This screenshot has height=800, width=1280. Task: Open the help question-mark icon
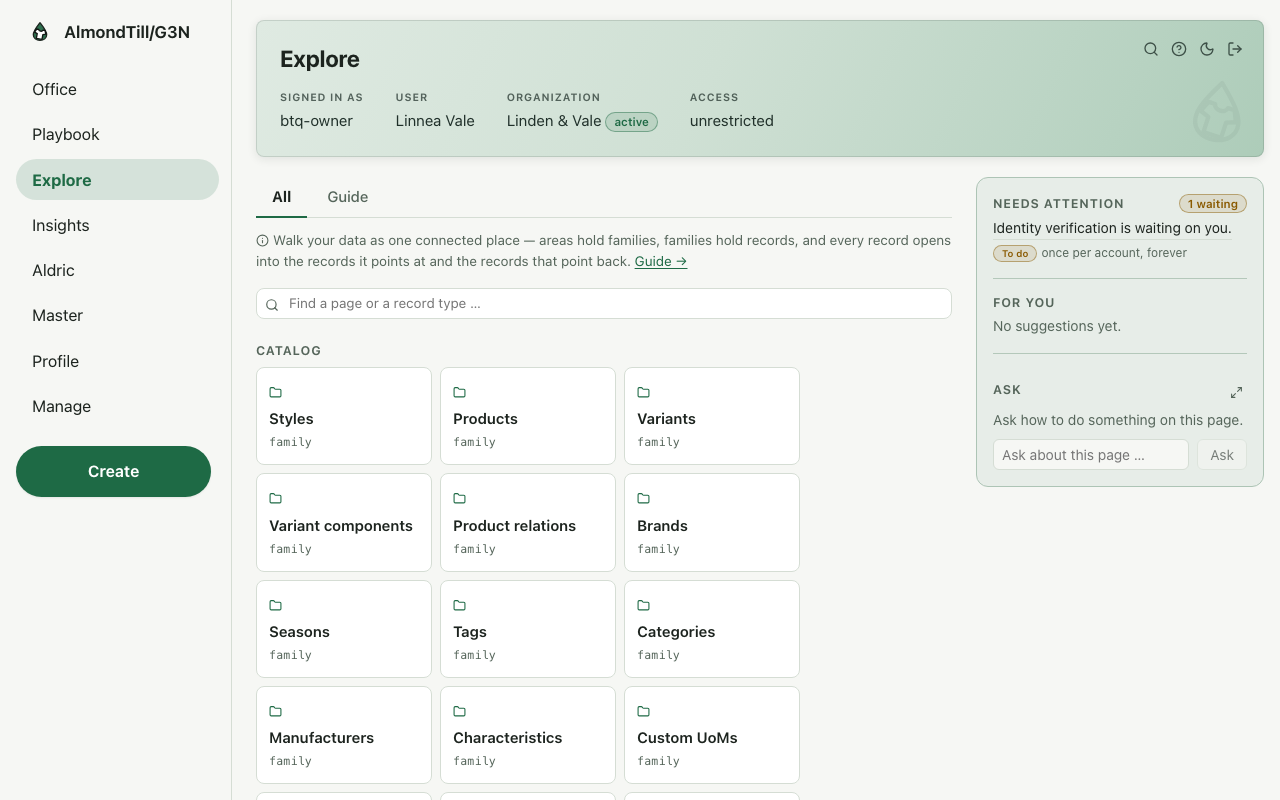tap(1179, 49)
